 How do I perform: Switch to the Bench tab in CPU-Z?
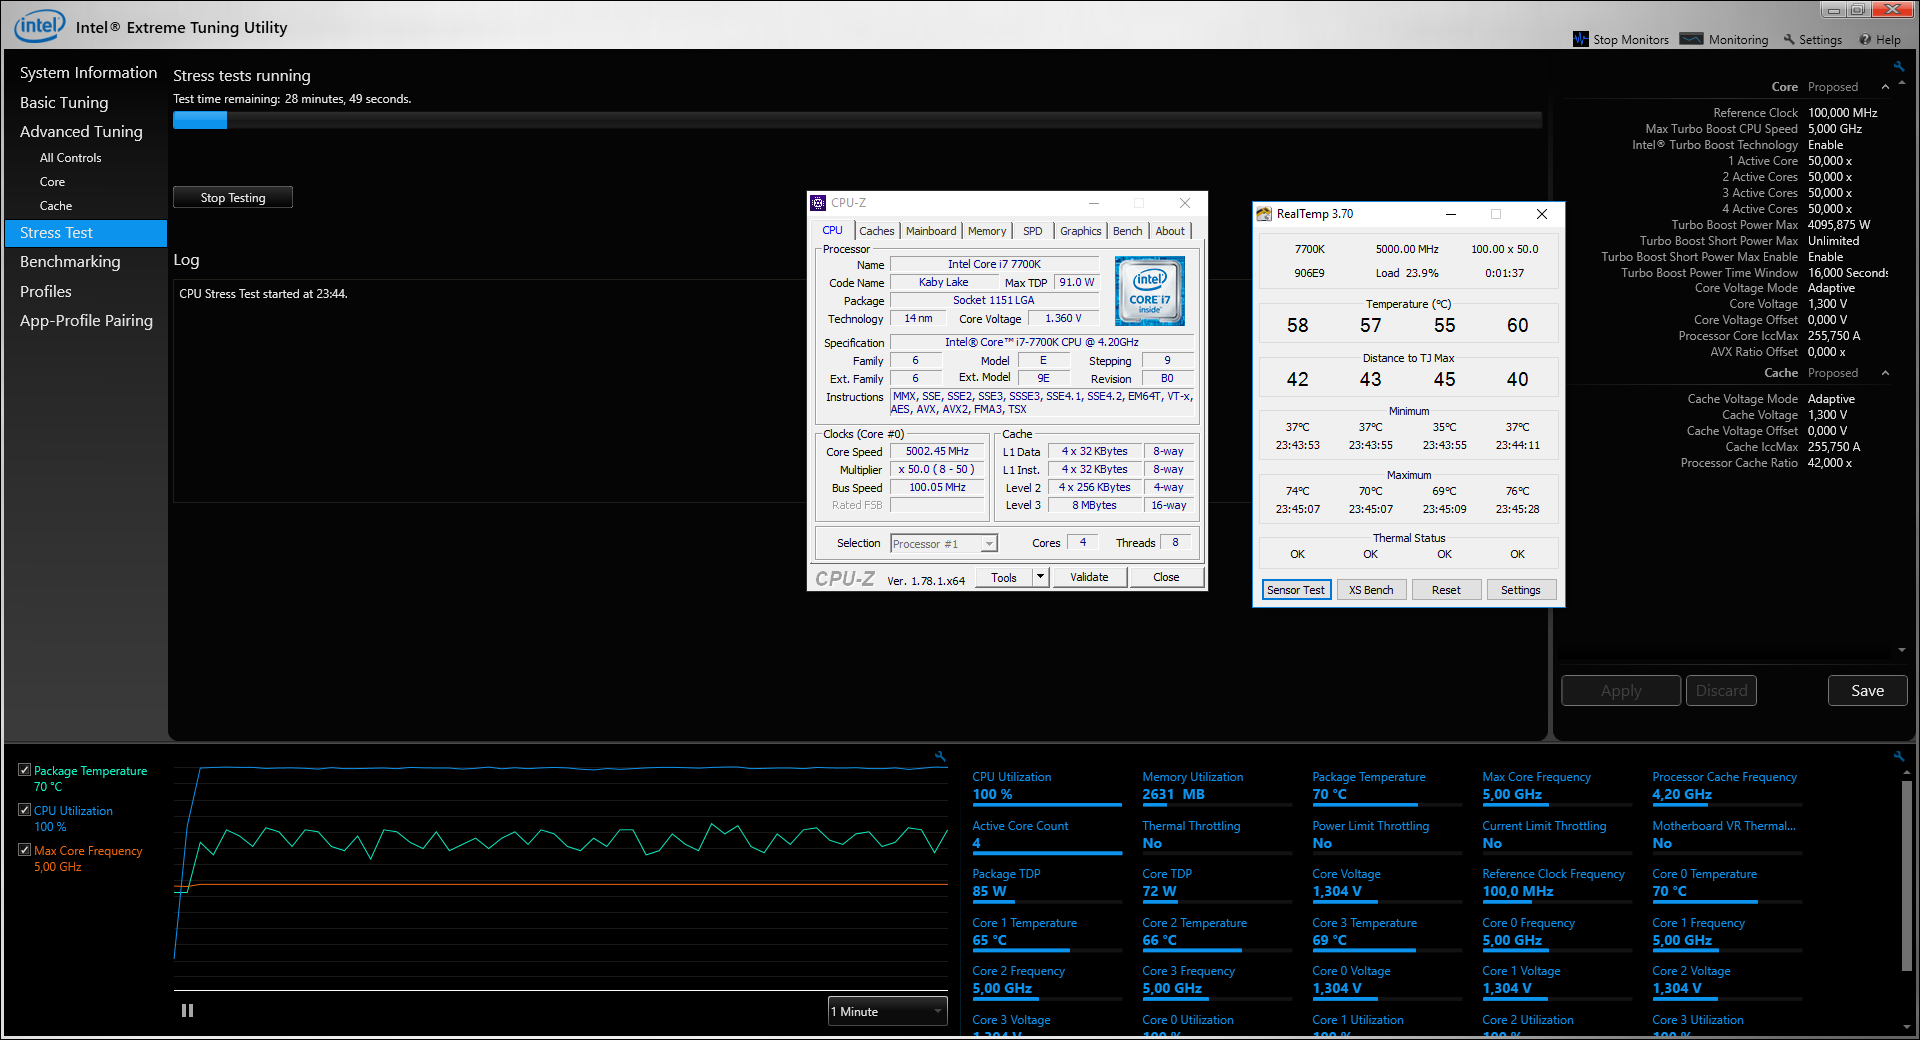[1128, 231]
